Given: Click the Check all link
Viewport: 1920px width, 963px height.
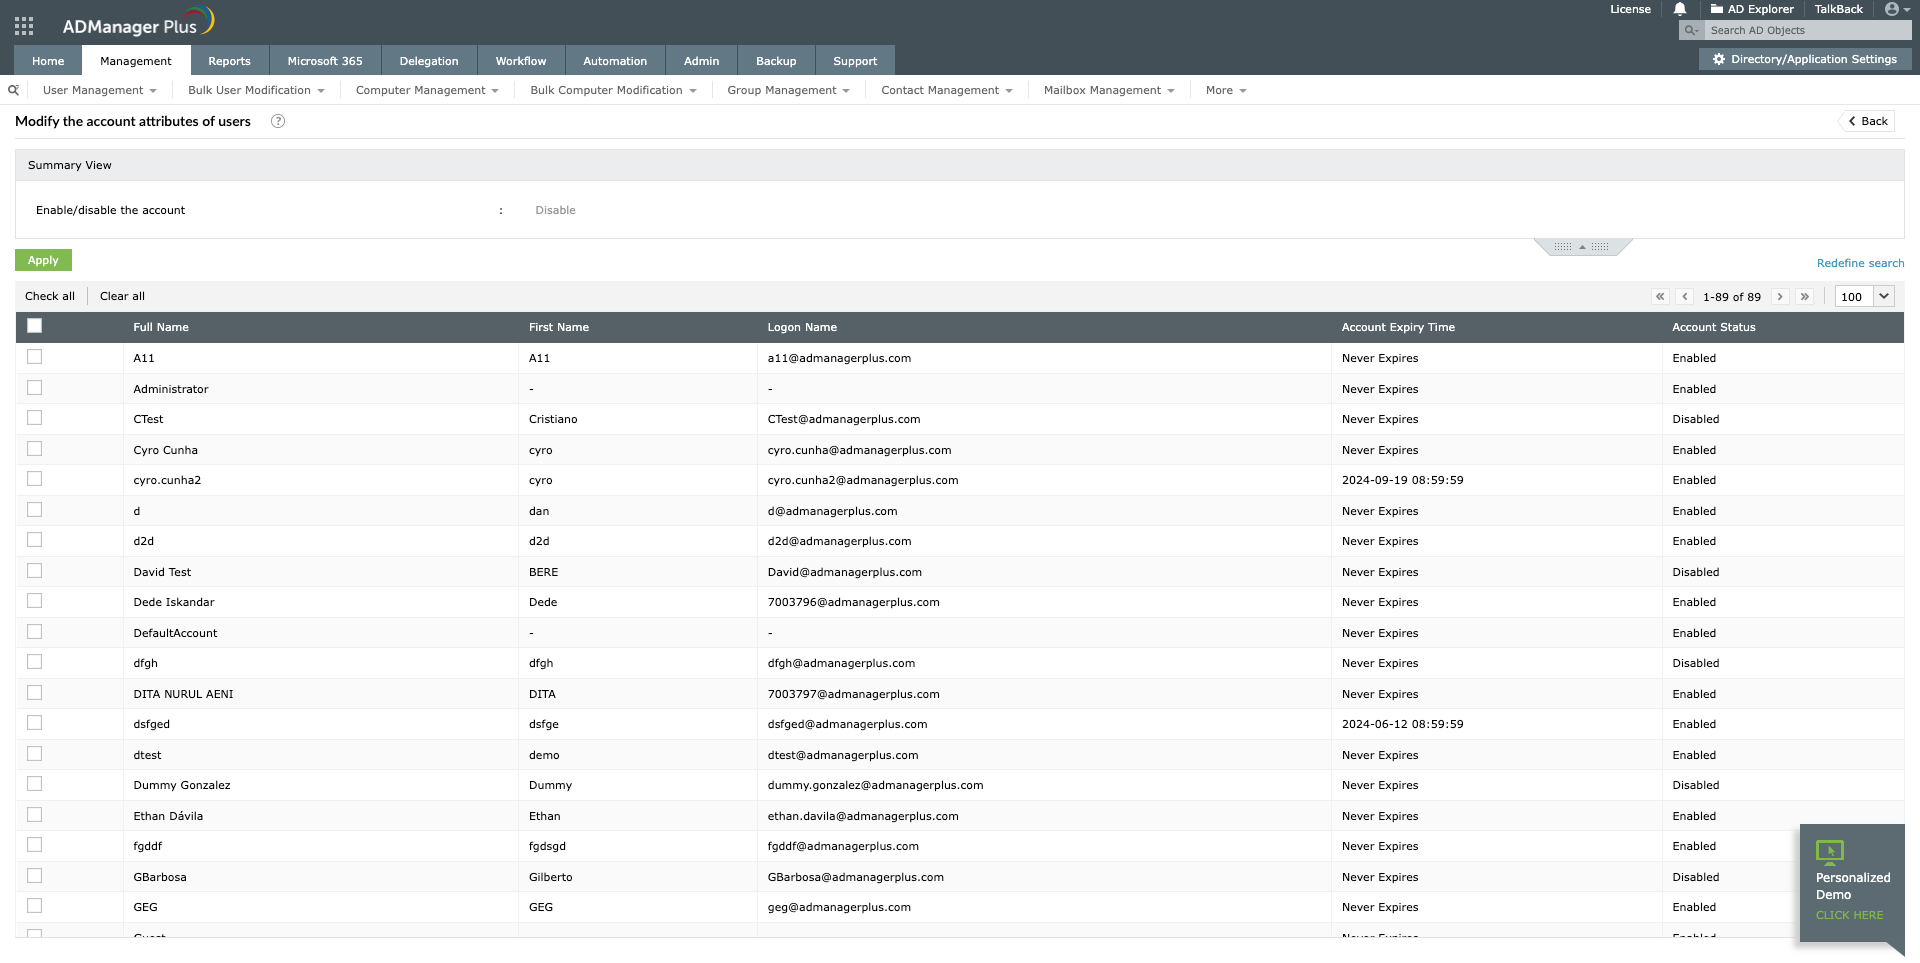Looking at the screenshot, I should (x=50, y=296).
